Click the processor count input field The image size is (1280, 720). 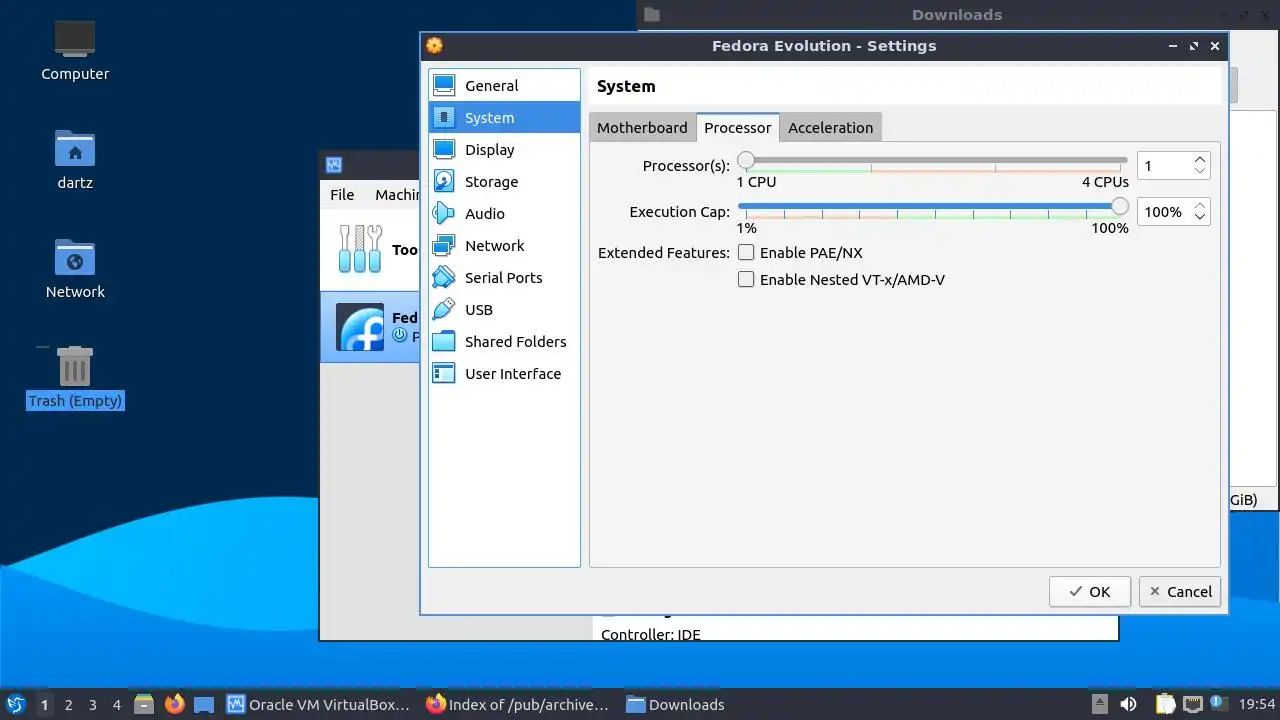[x=1164, y=165]
